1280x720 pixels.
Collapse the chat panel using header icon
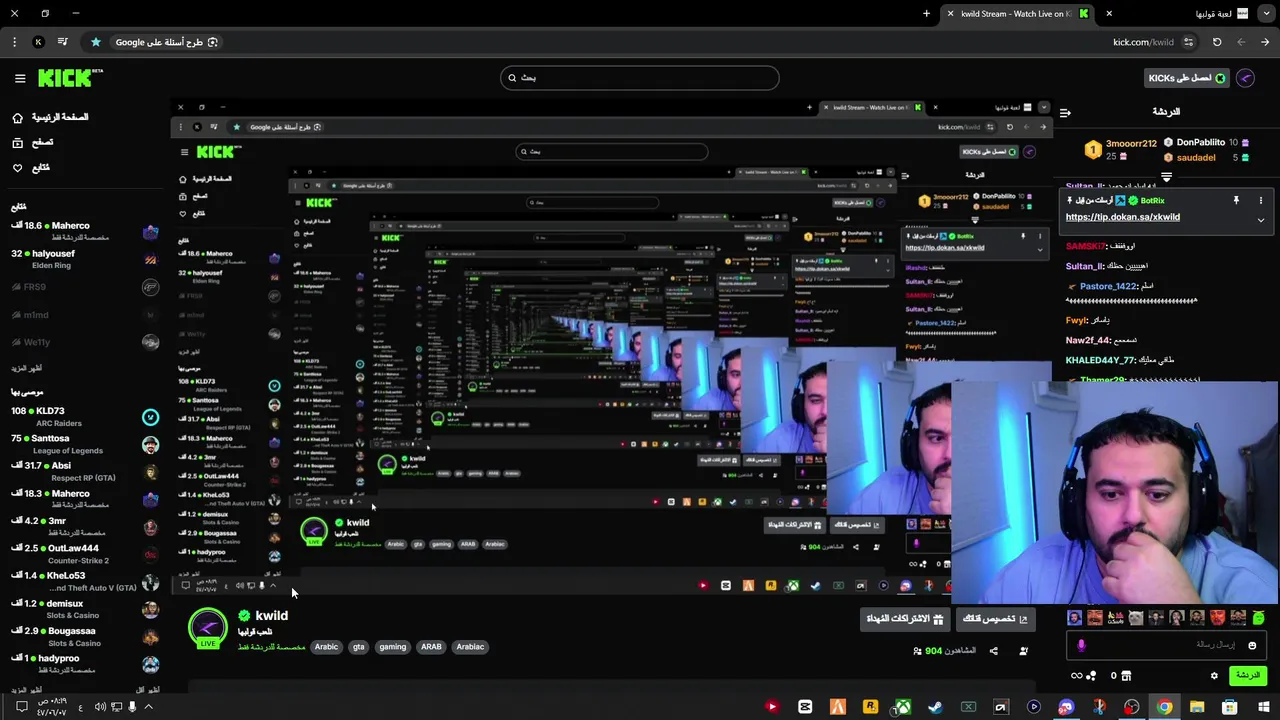point(1065,112)
